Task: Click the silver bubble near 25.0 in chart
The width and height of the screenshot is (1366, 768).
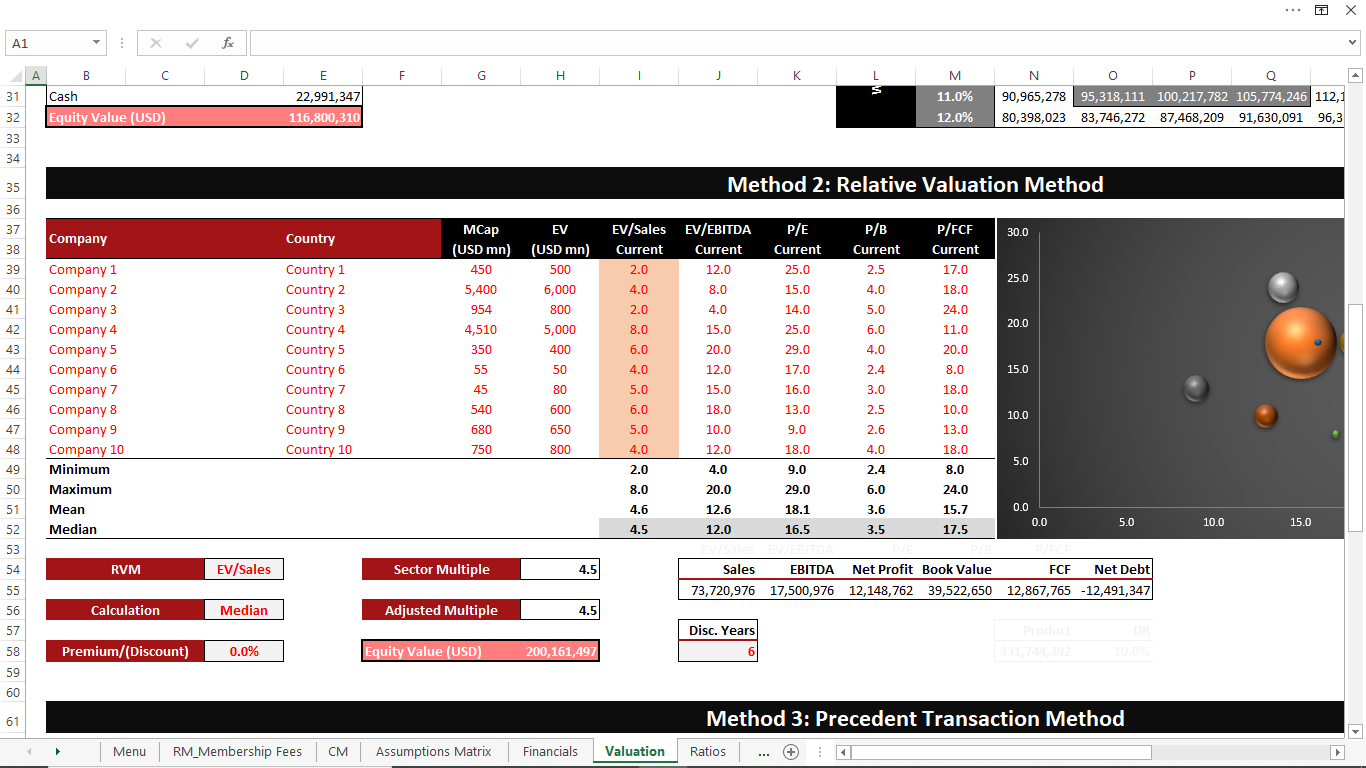Action: tap(1283, 287)
